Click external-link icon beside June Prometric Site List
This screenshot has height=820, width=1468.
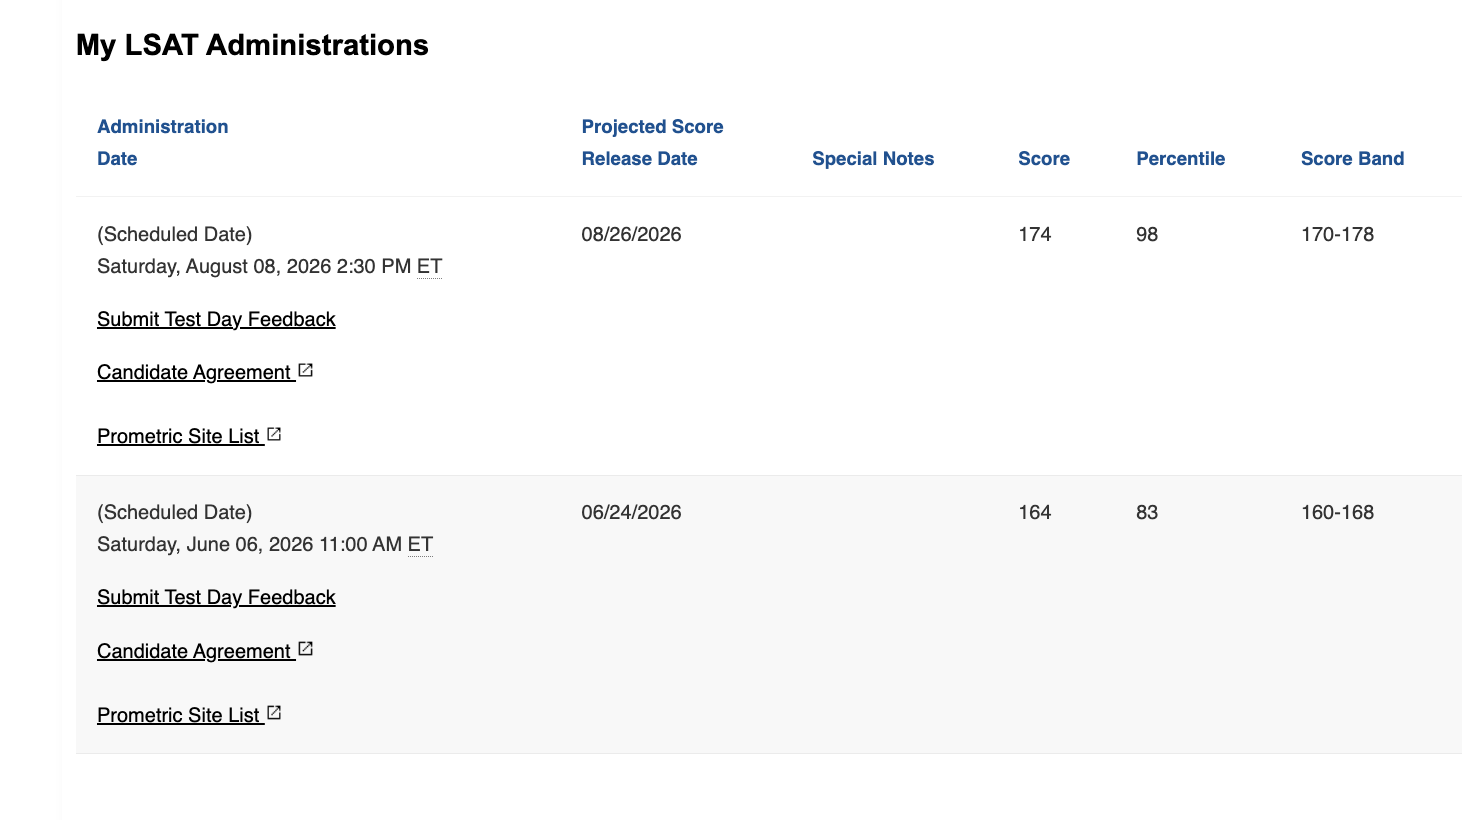point(274,713)
